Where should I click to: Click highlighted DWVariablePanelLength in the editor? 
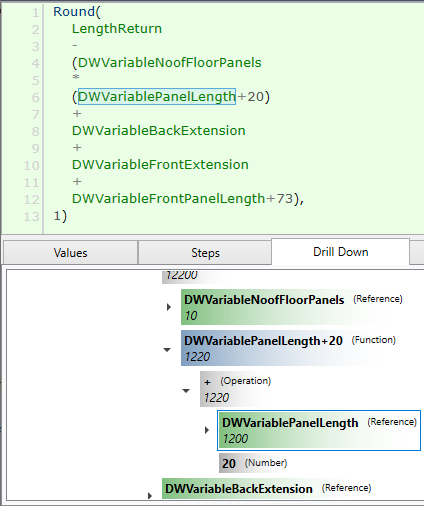(157, 97)
